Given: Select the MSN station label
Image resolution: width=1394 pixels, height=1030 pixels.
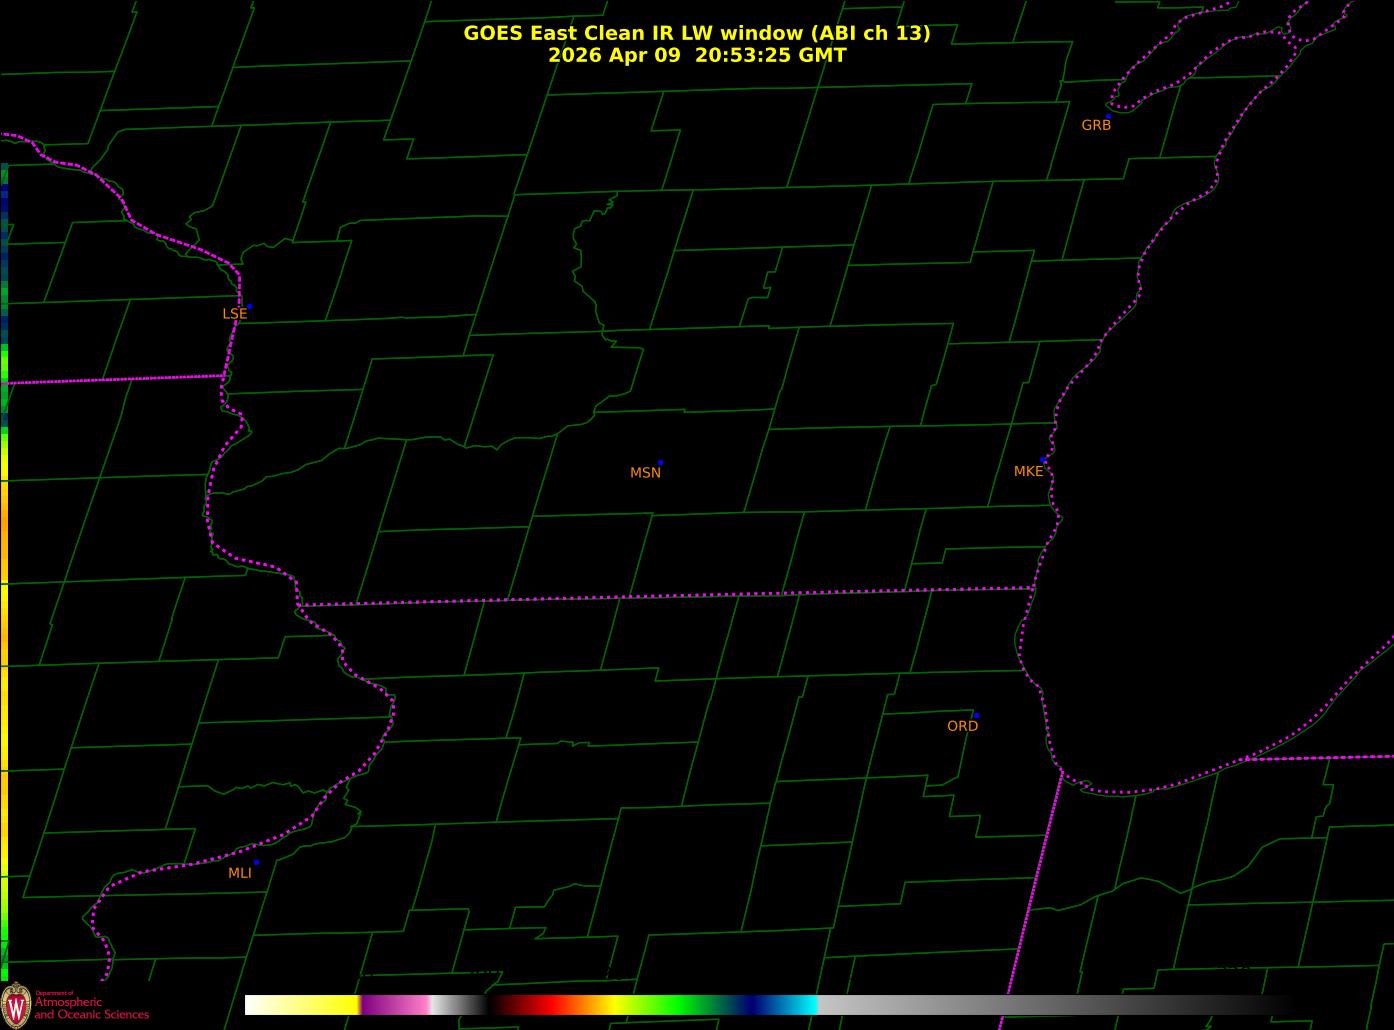Looking at the screenshot, I should tap(645, 473).
